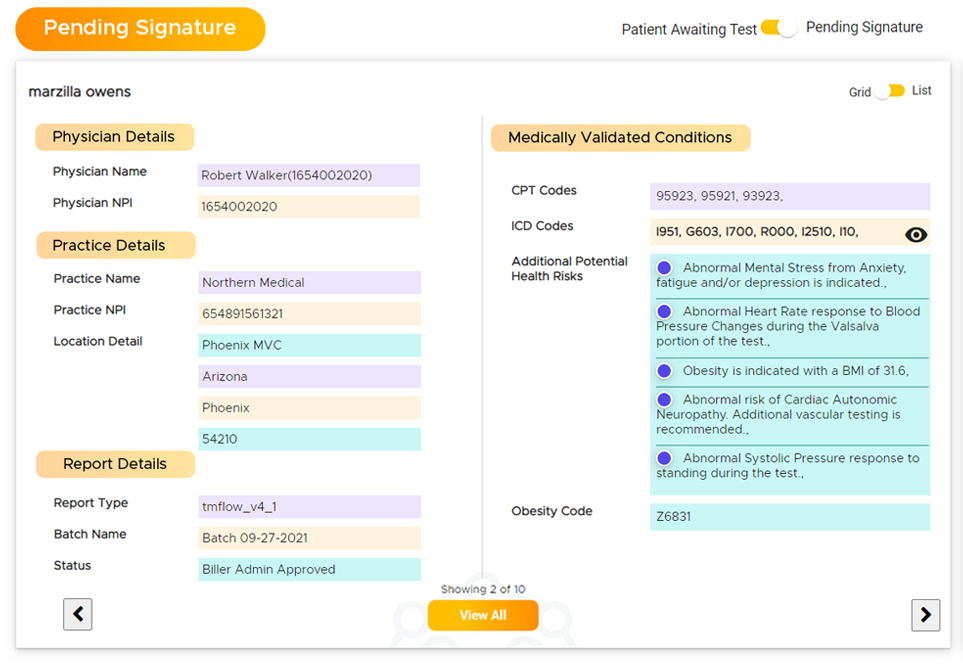
Task: Open the Medically Validated Conditions header
Action: pos(620,138)
